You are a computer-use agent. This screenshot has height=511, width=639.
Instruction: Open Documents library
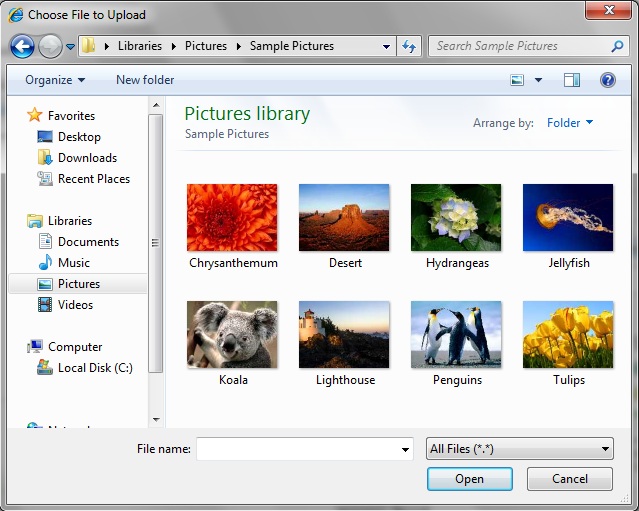pos(88,242)
